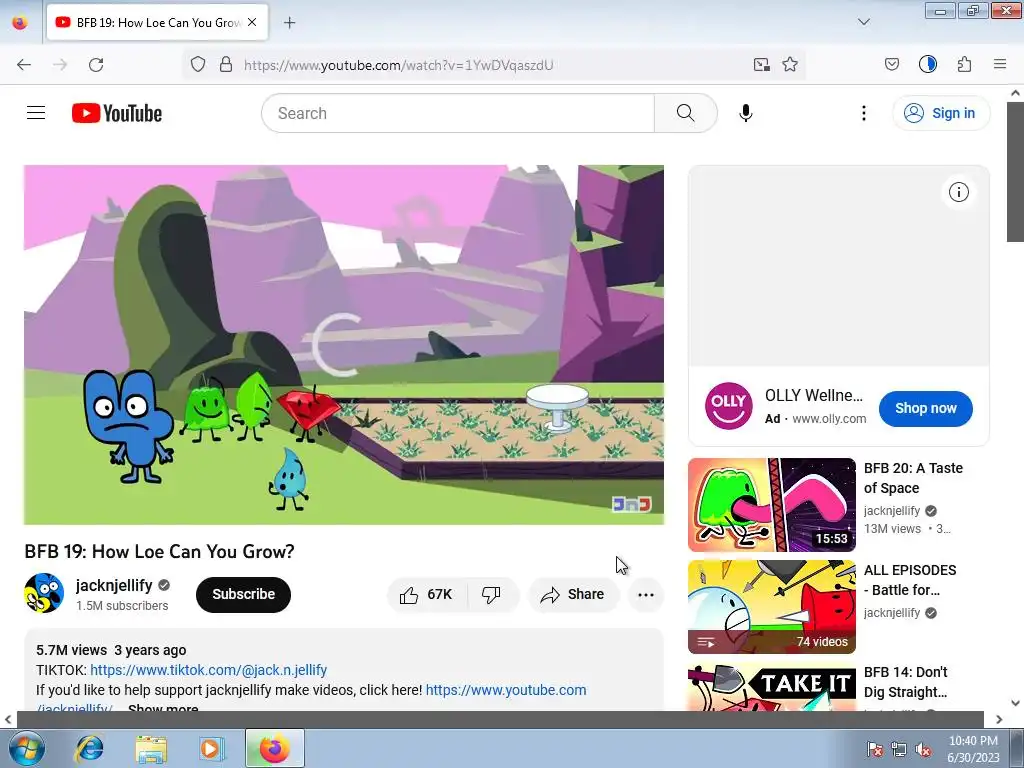The width and height of the screenshot is (1024, 768).
Task: Start voice search with the microphone icon
Action: coord(746,113)
